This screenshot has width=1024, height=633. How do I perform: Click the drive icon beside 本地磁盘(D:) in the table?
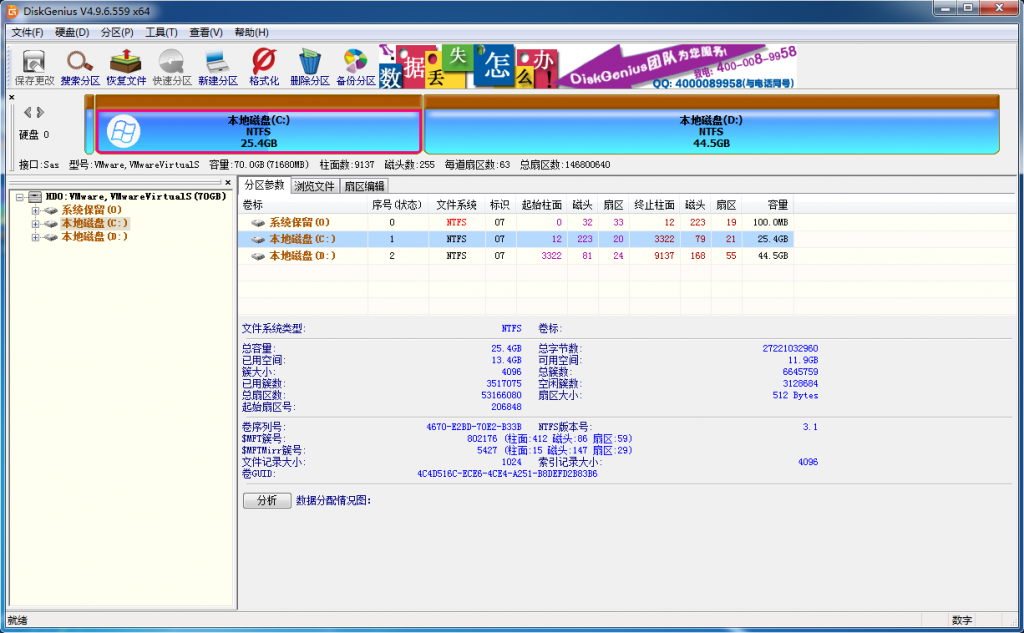click(258, 256)
